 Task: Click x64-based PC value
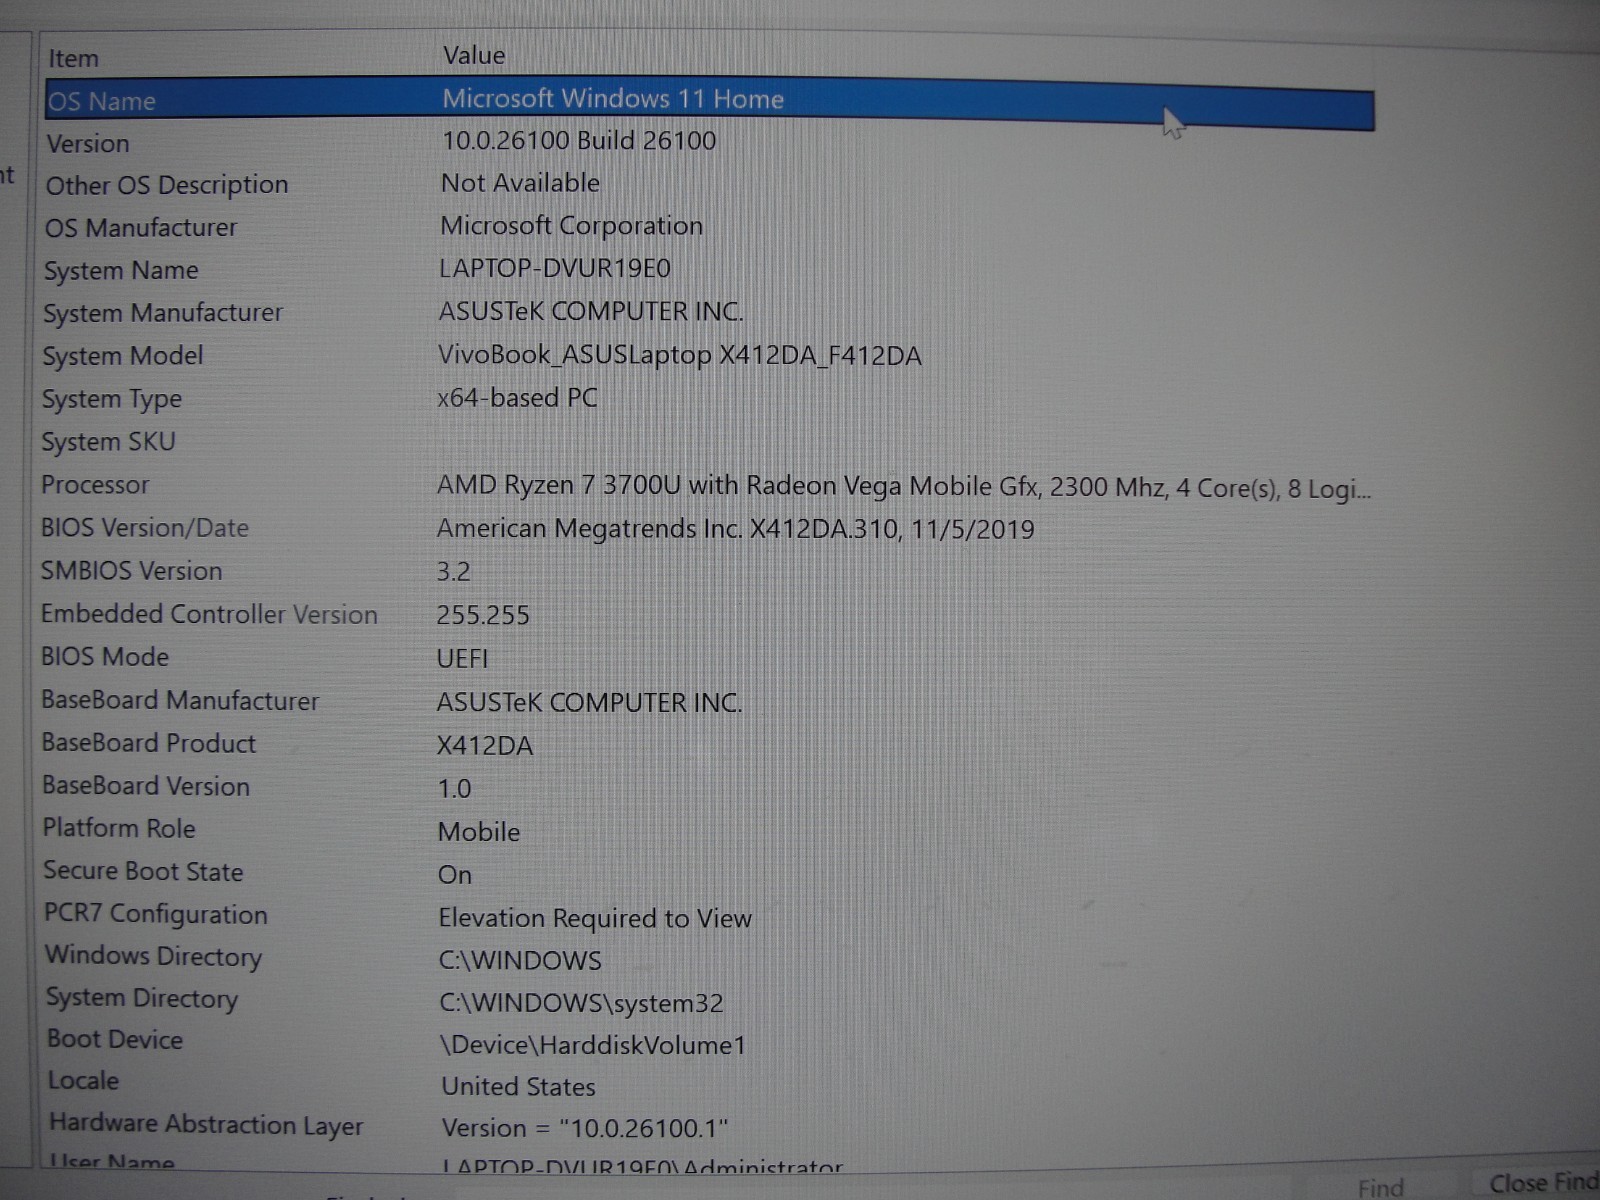[517, 399]
